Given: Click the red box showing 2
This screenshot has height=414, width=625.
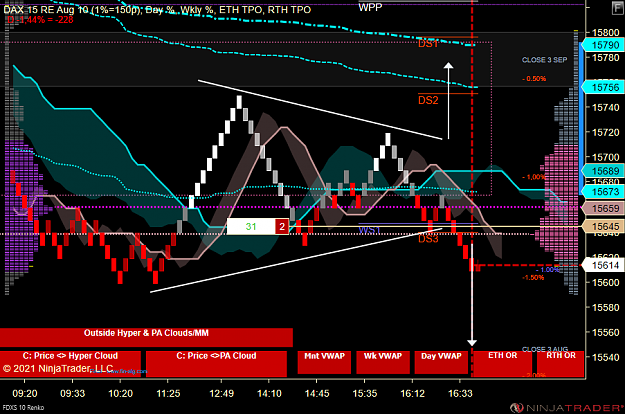Looking at the screenshot, I should (282, 226).
